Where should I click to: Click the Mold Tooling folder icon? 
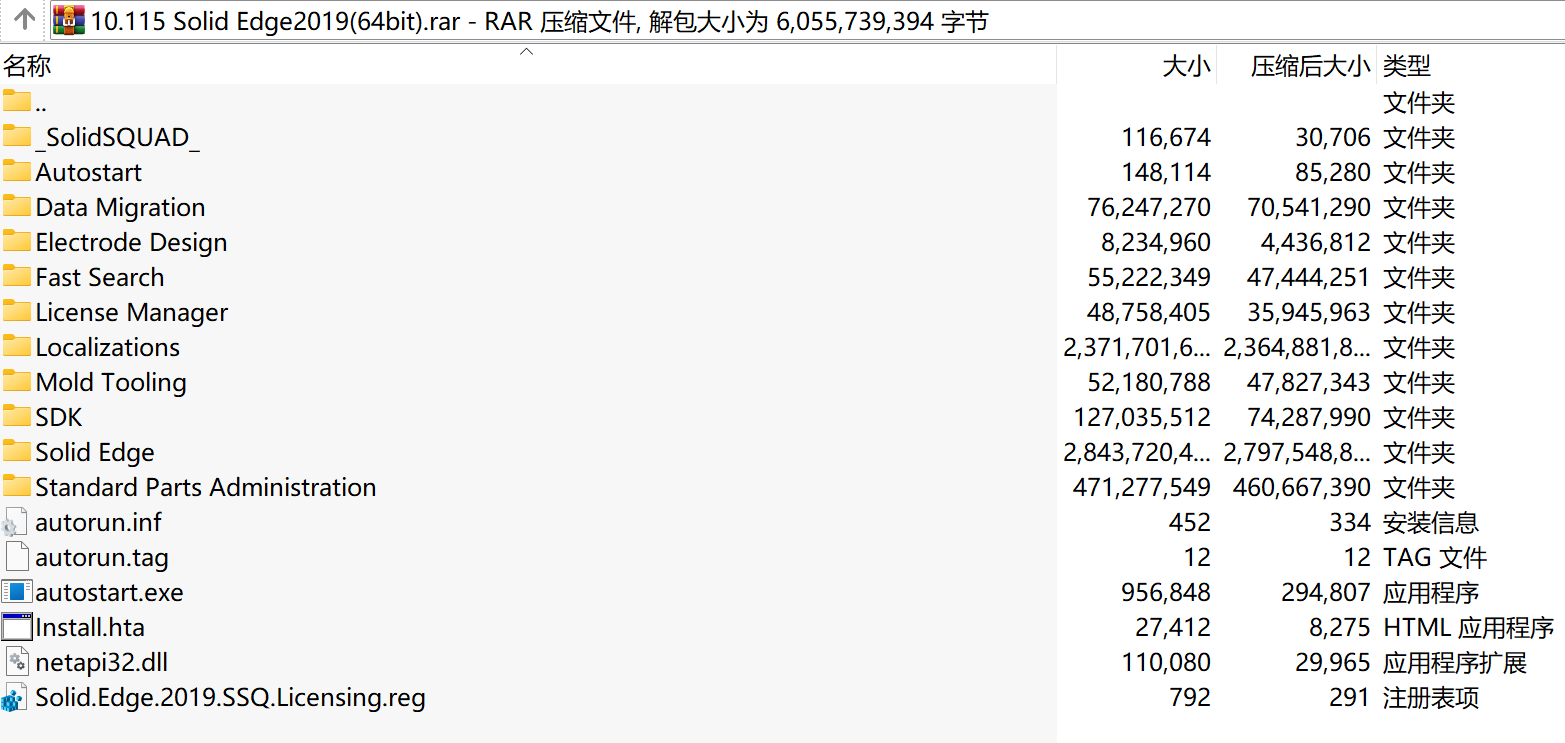pyautogui.click(x=17, y=382)
